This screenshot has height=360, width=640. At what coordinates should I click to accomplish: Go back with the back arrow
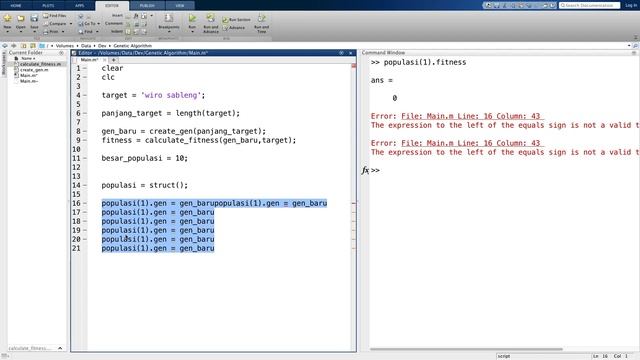pos(5,46)
